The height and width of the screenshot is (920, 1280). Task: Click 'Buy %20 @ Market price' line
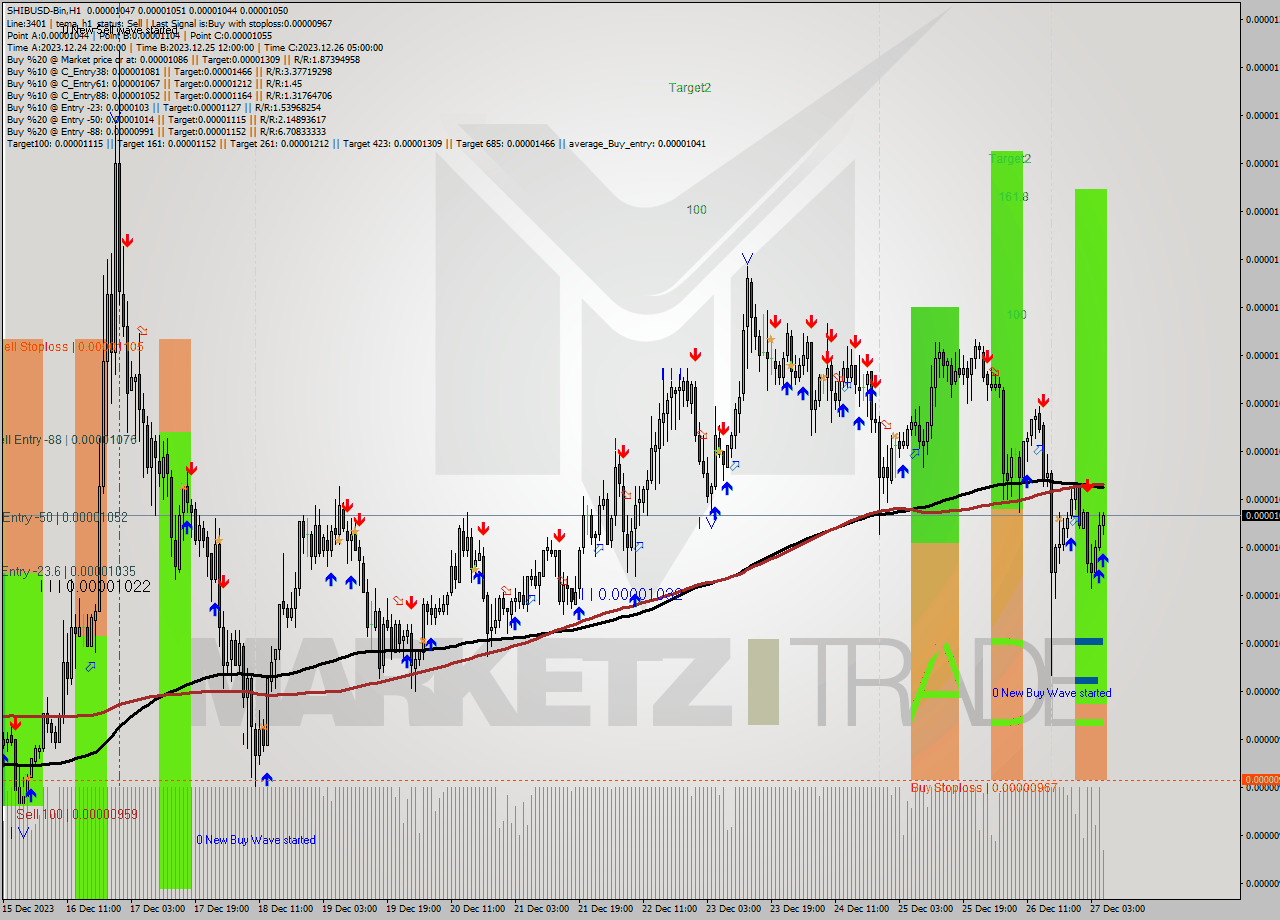[183, 59]
